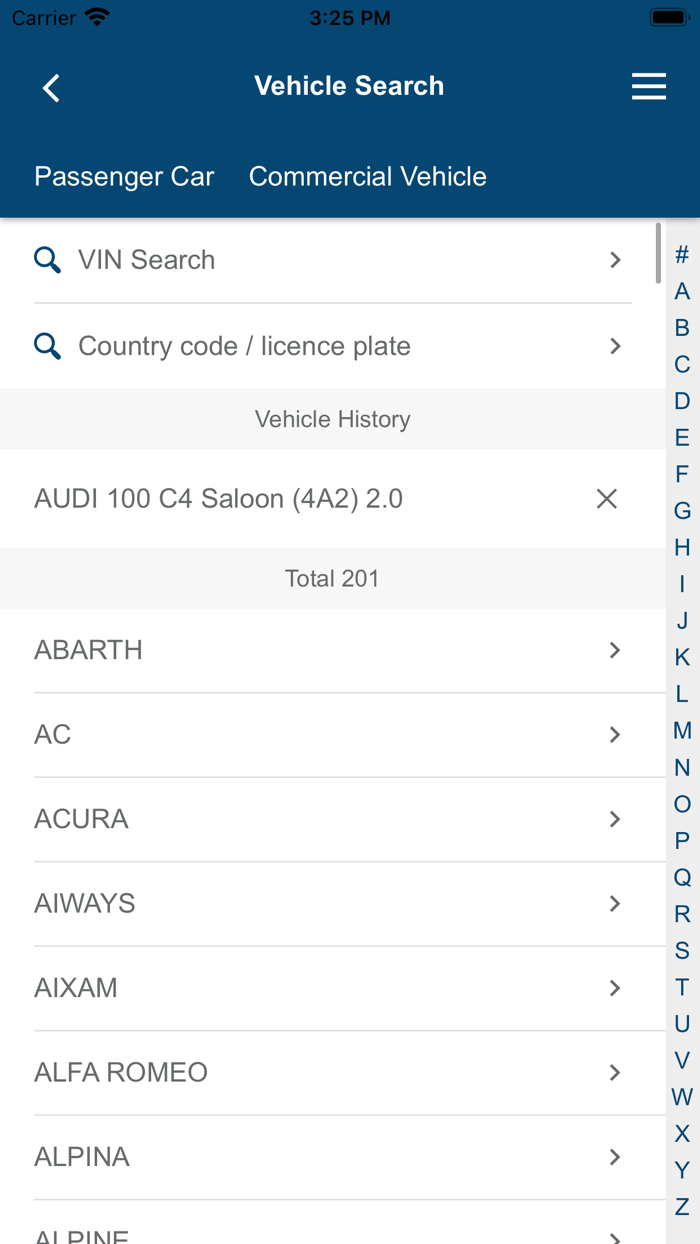Switch to the Passenger Car tab
700x1244 pixels.
click(124, 177)
